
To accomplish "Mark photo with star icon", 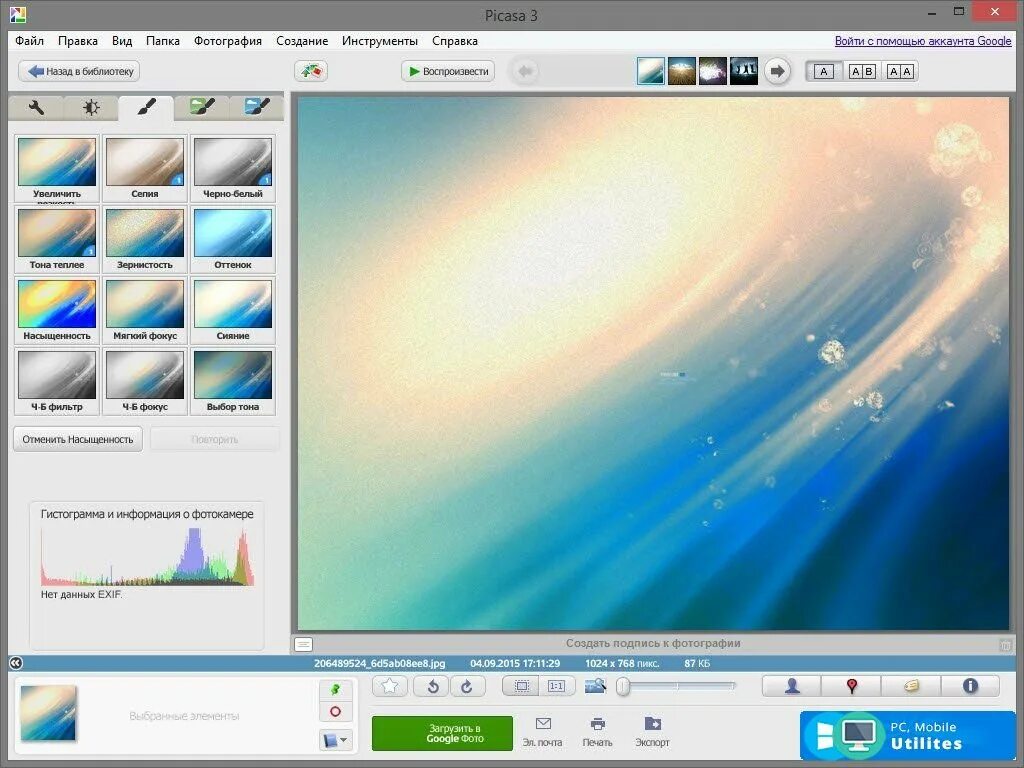I will (x=390, y=686).
